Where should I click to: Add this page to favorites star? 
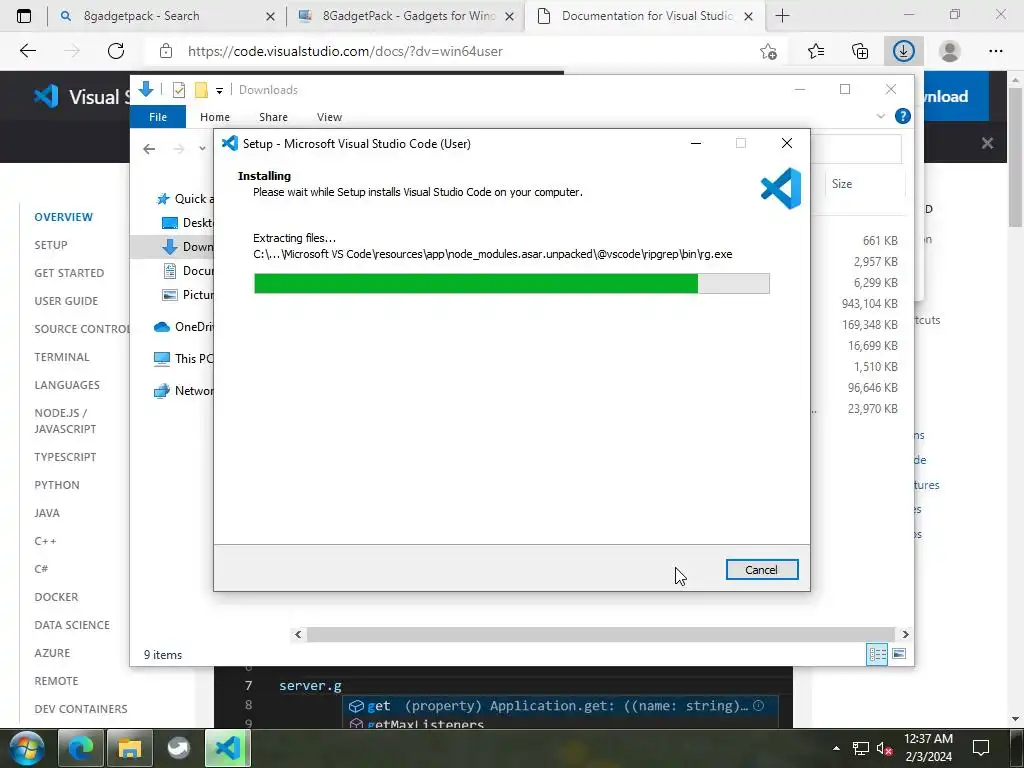[769, 52]
